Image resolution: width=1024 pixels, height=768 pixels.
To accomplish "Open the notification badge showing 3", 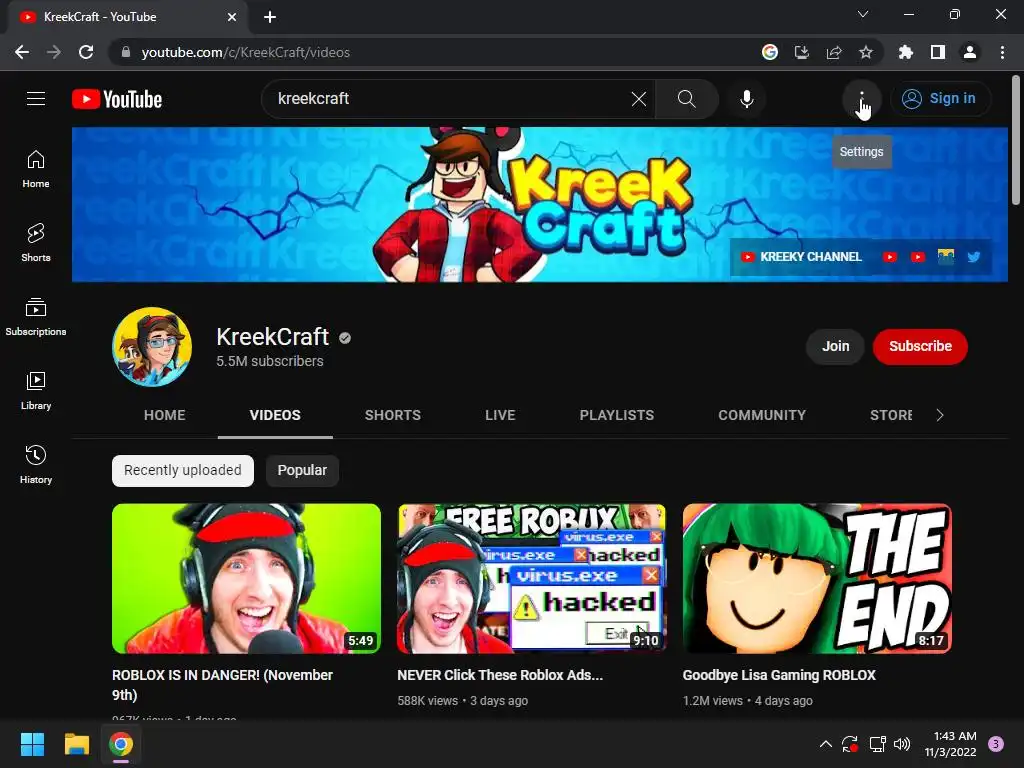I will [996, 744].
